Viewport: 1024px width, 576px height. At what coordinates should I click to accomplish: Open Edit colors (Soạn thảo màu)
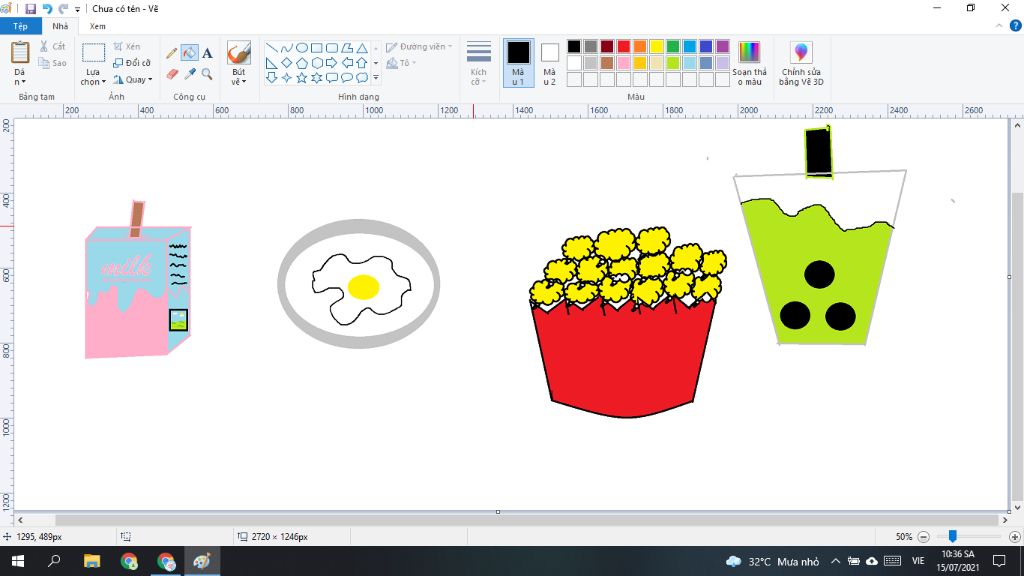[x=749, y=64]
